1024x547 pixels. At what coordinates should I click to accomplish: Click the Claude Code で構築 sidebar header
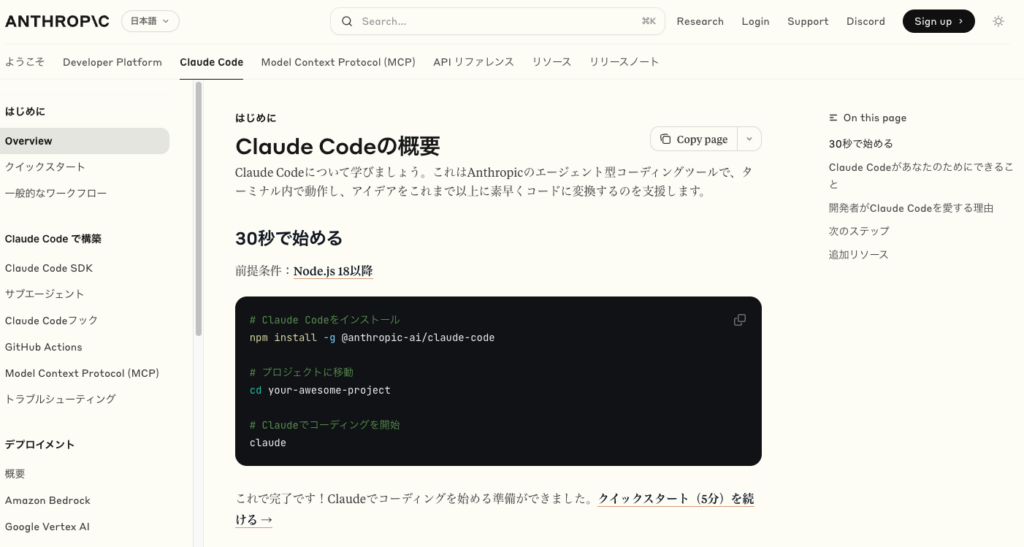53,239
